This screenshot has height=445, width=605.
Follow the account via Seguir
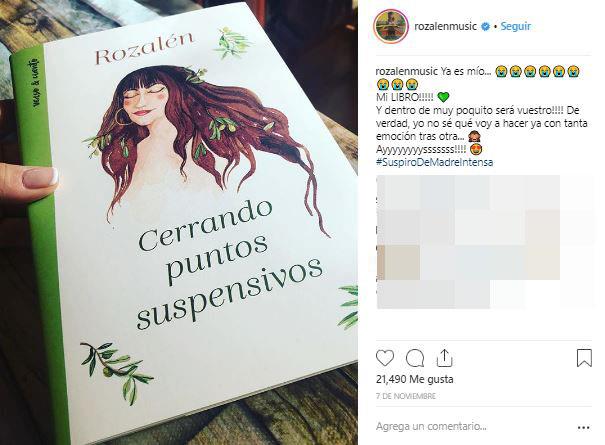coord(515,26)
